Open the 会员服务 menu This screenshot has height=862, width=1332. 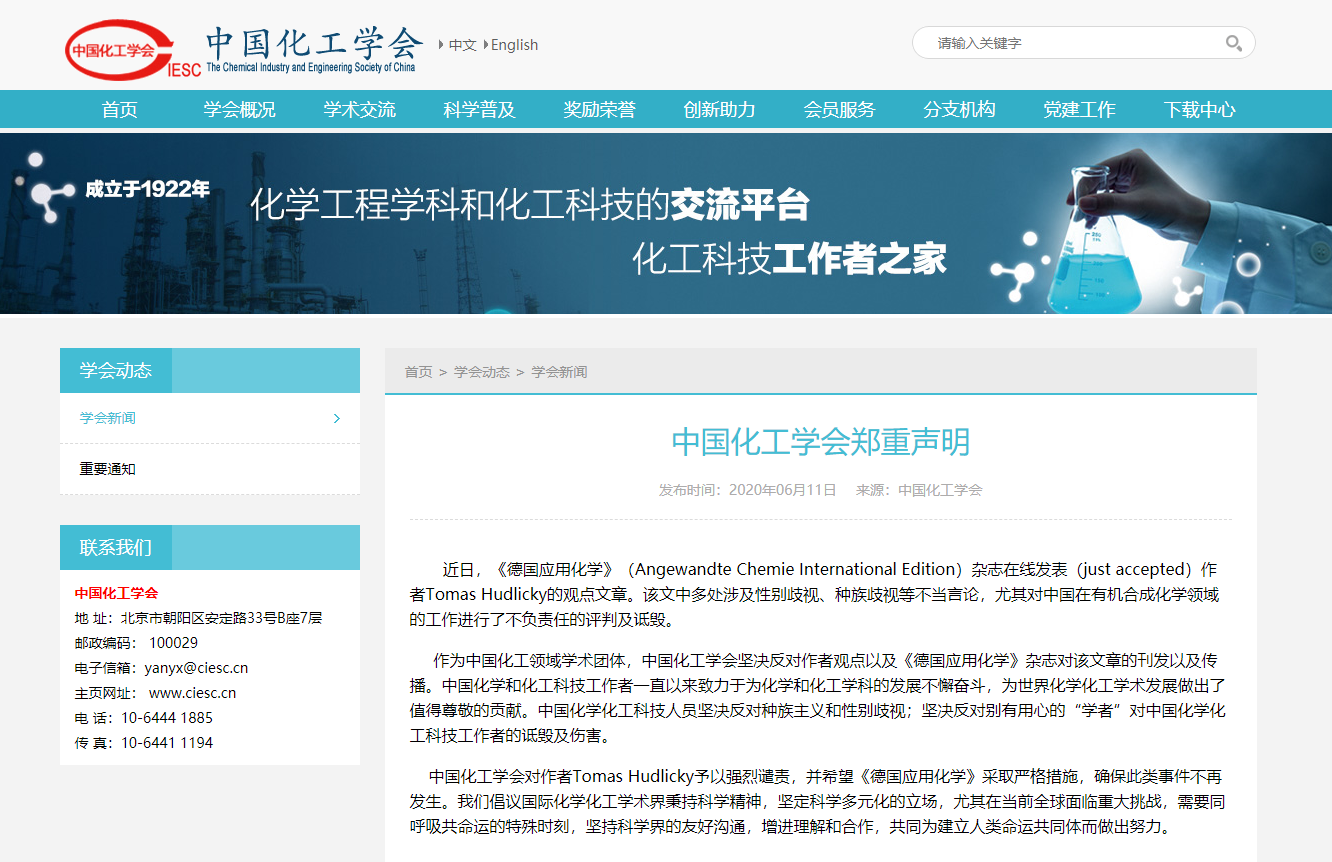click(x=840, y=110)
